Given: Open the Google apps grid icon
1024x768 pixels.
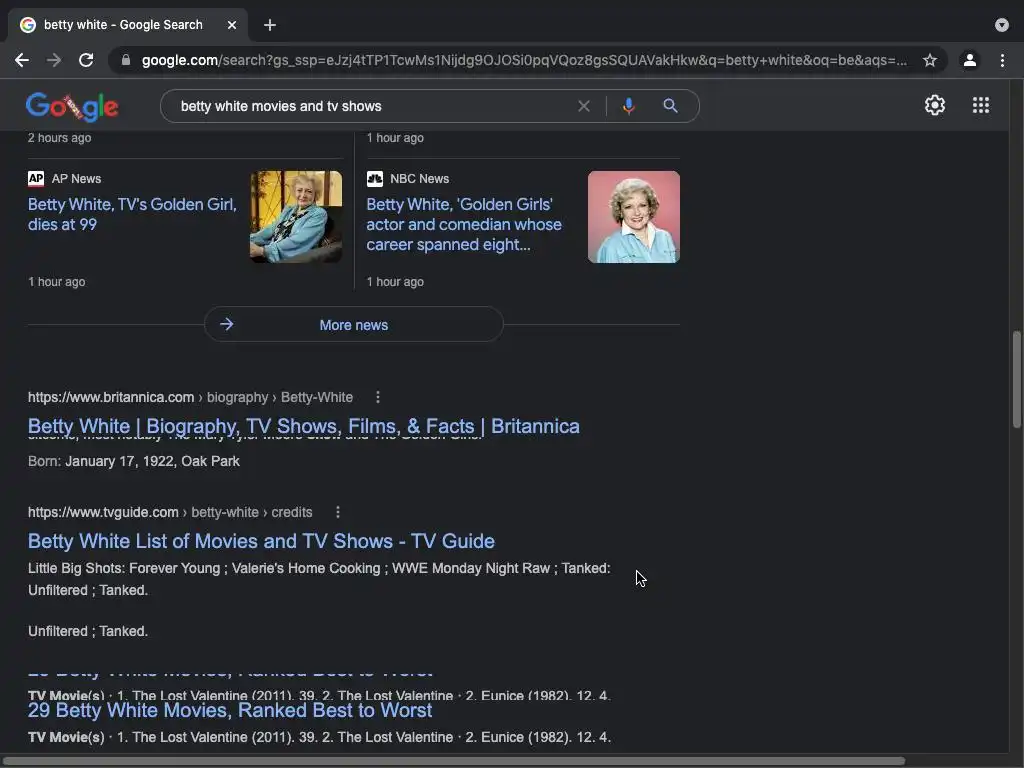Looking at the screenshot, I should pyautogui.click(x=980, y=105).
